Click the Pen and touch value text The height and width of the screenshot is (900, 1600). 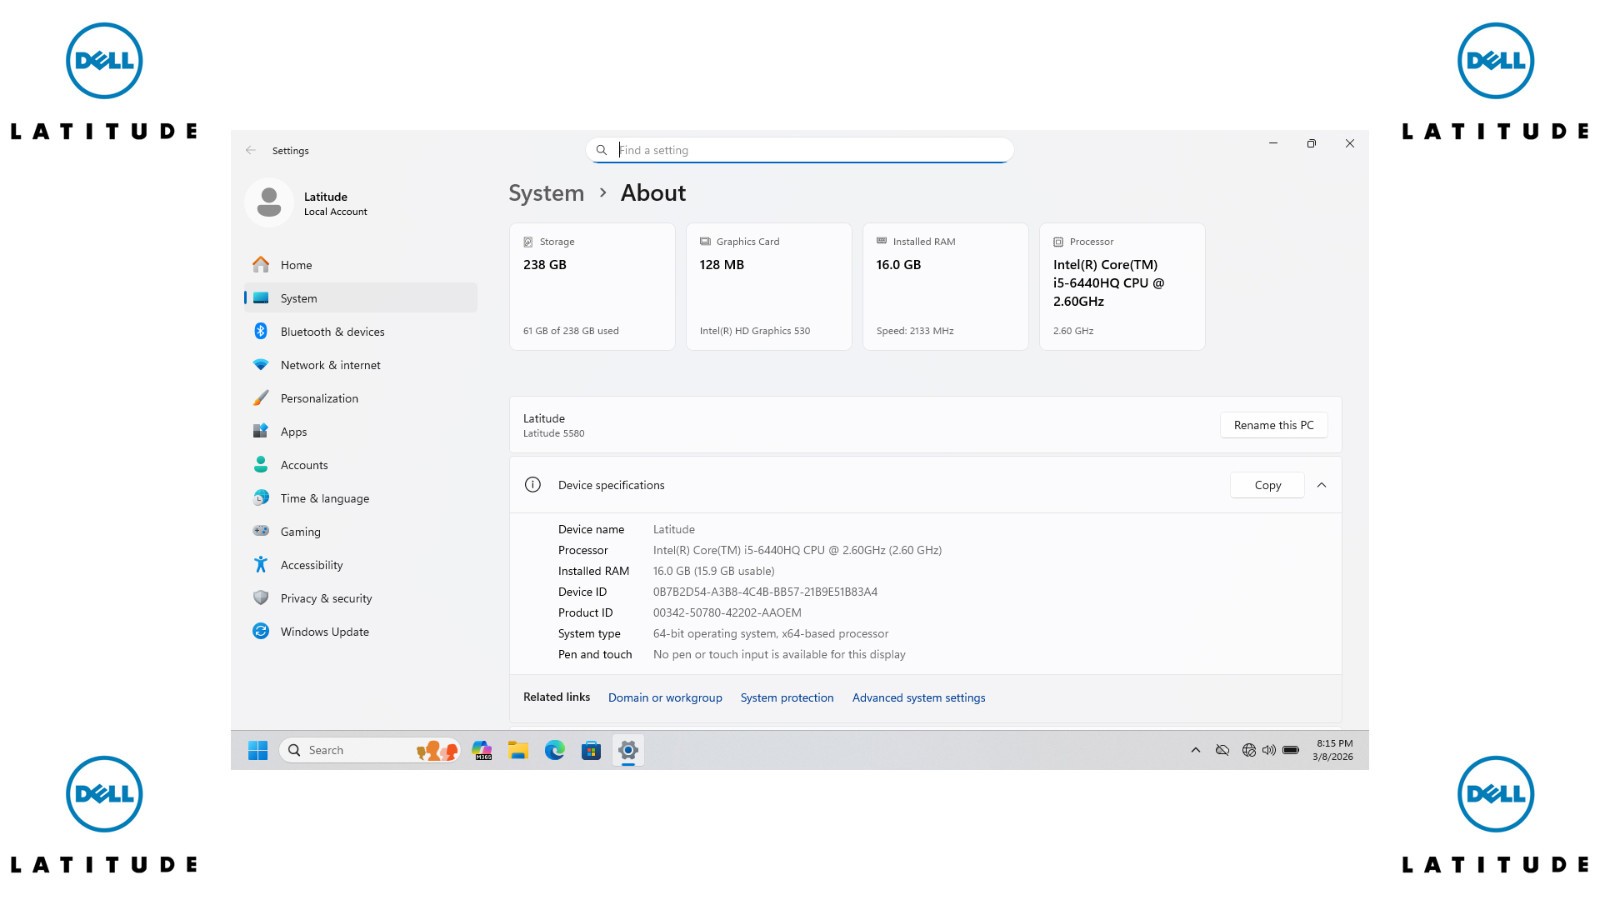click(x=779, y=655)
